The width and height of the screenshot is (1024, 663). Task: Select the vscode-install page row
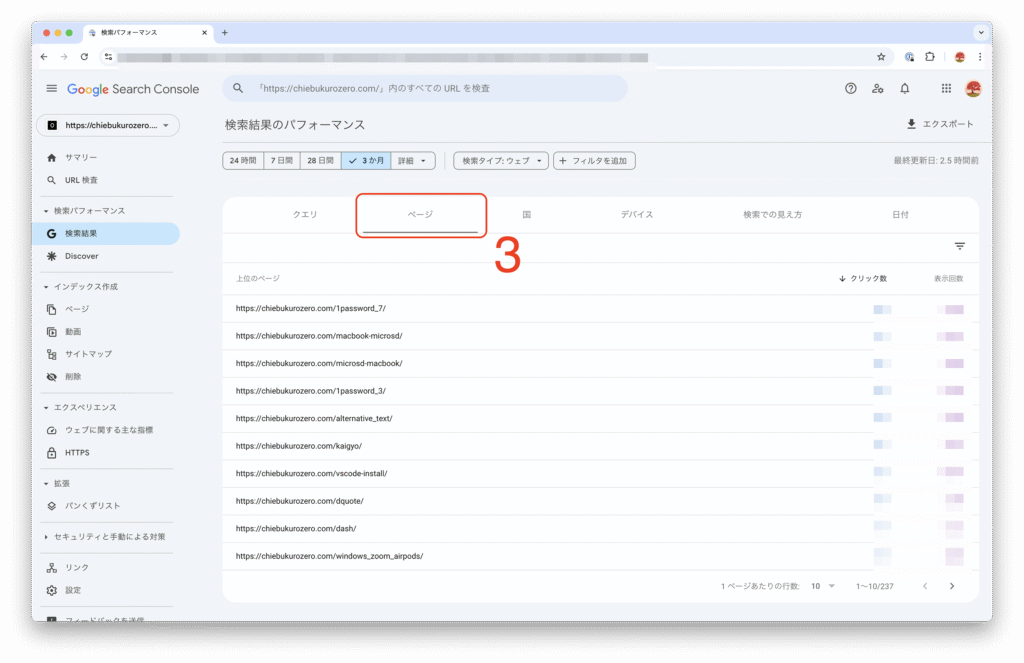[x=600, y=474]
